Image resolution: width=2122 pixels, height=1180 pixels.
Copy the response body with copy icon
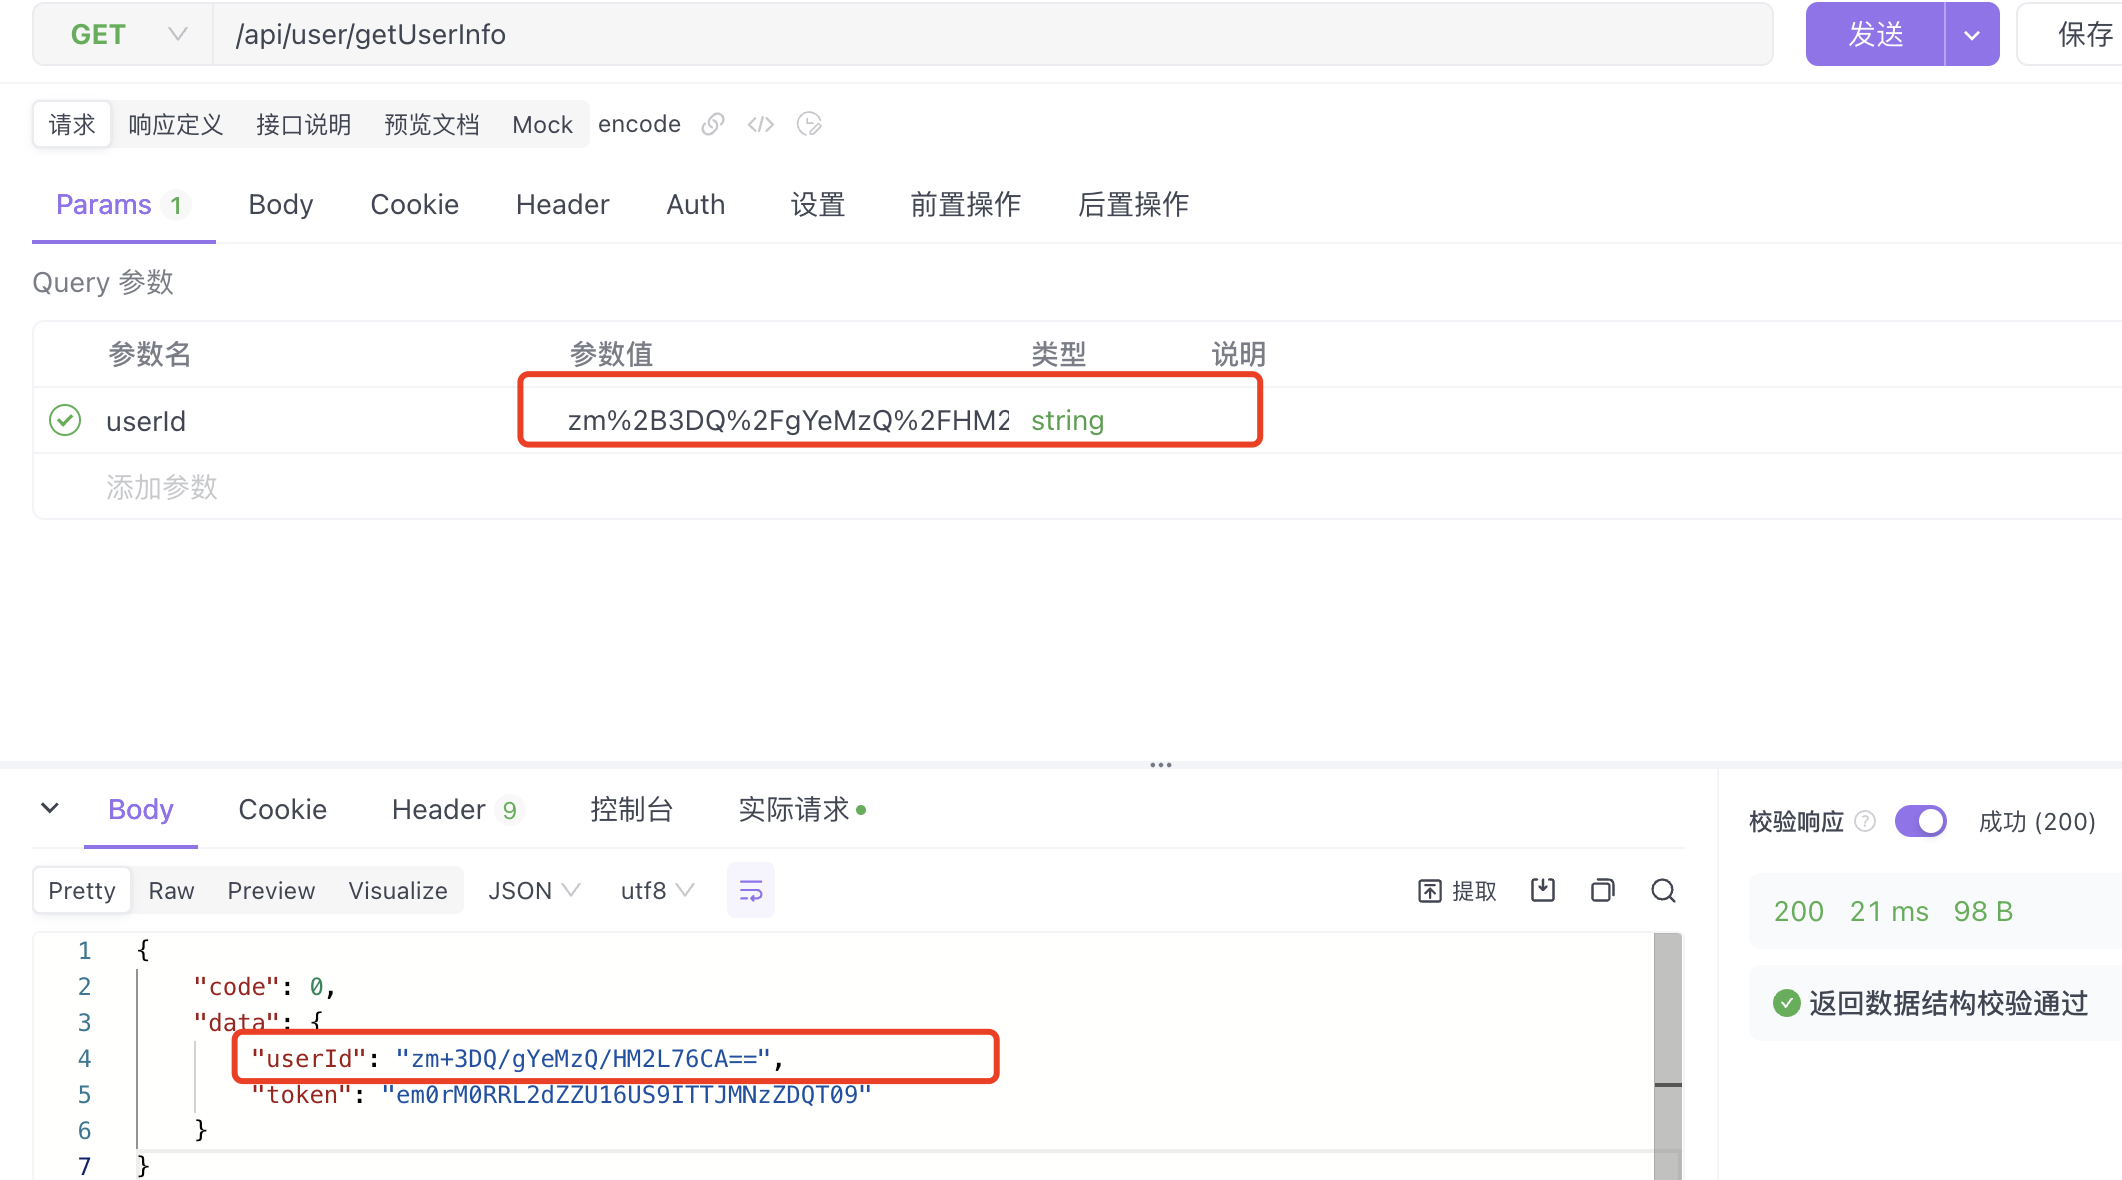click(1602, 890)
